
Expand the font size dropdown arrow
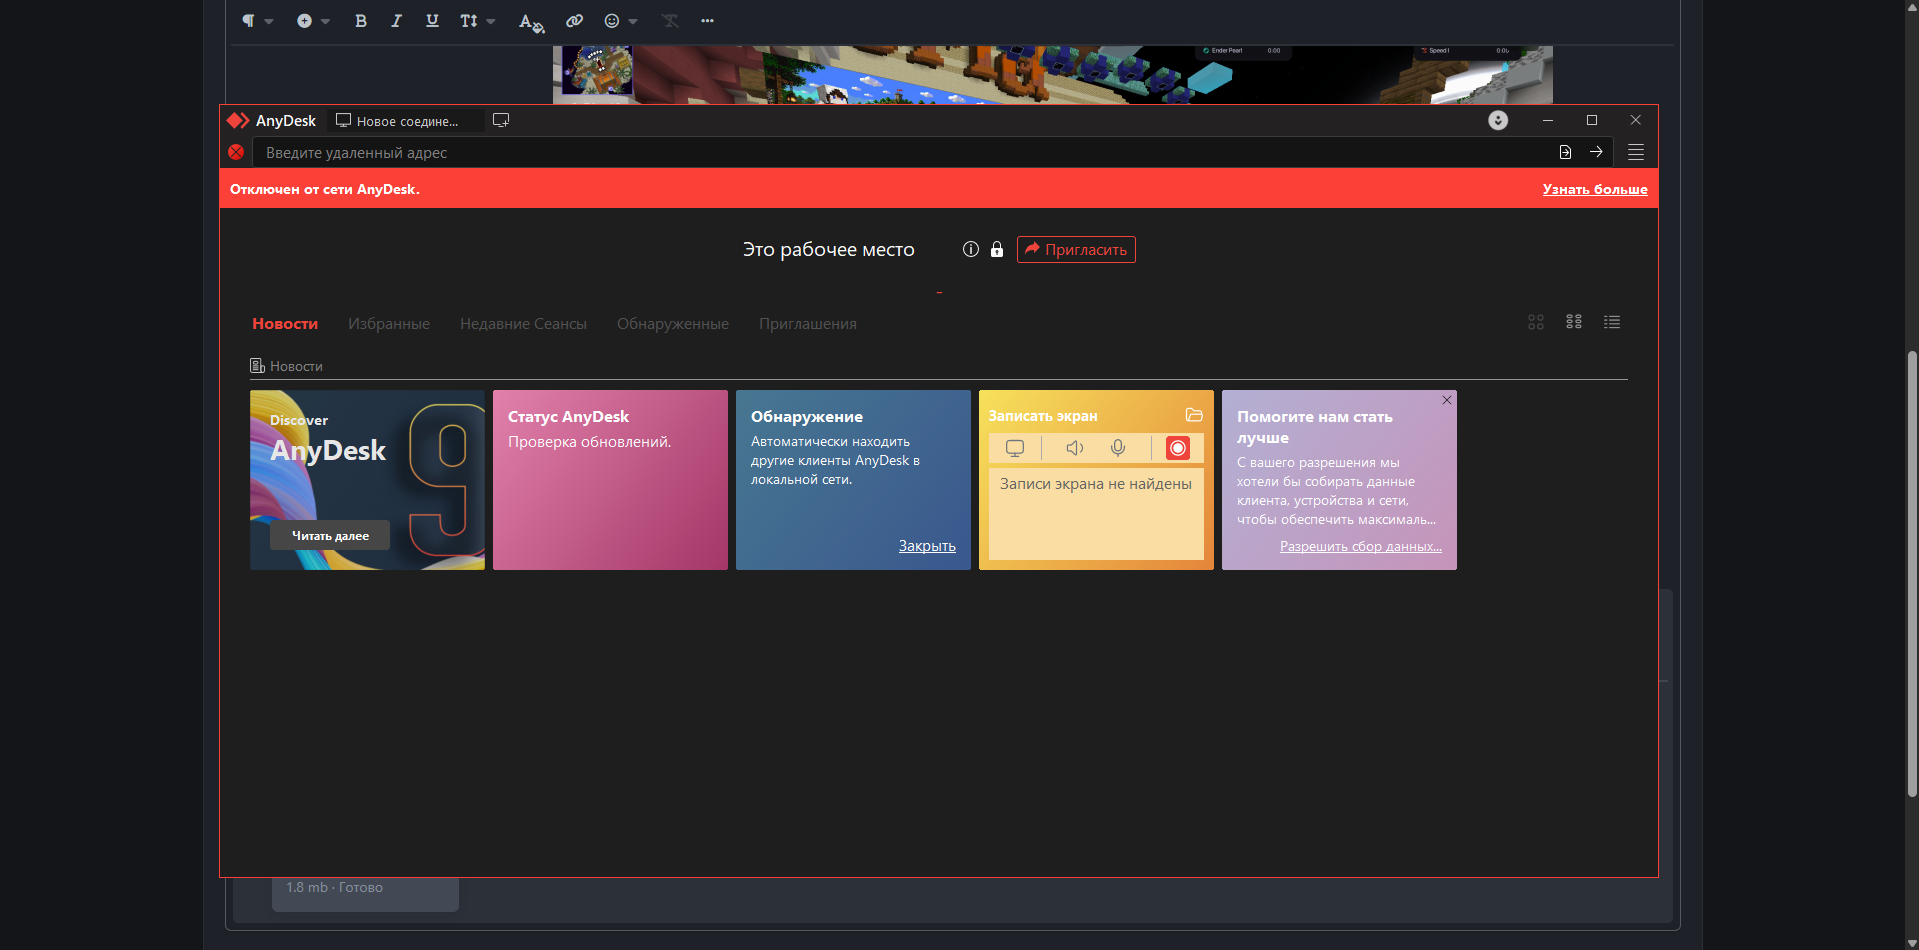click(x=491, y=21)
